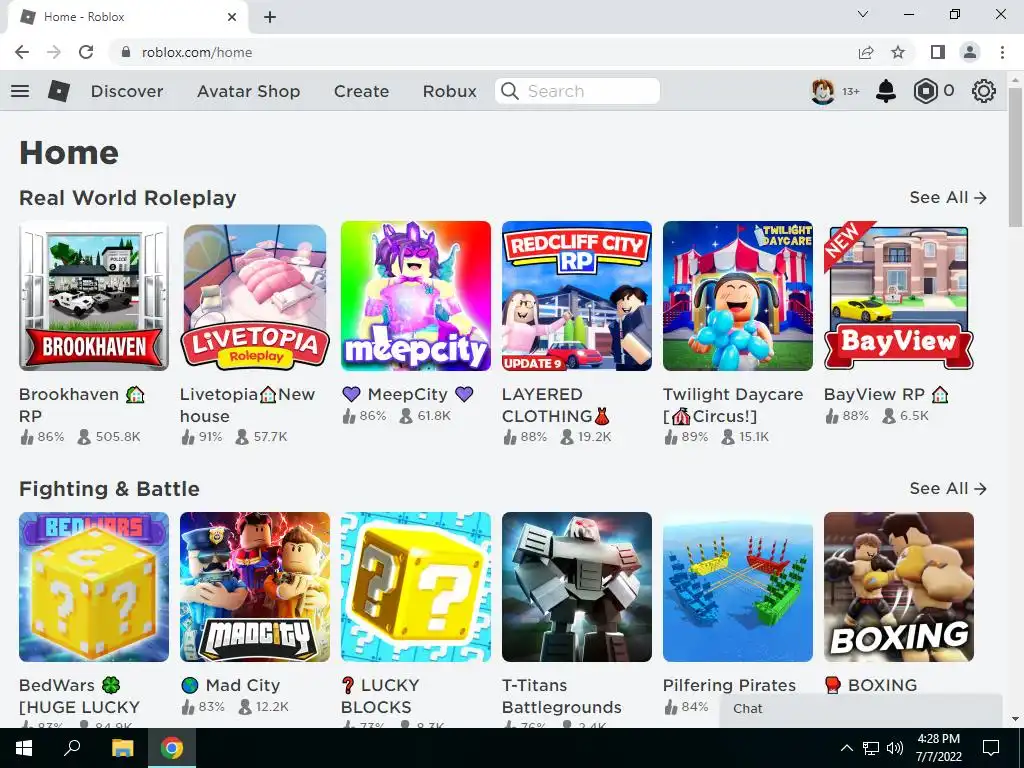
Task: Open the volume control in tray
Action: (895, 748)
